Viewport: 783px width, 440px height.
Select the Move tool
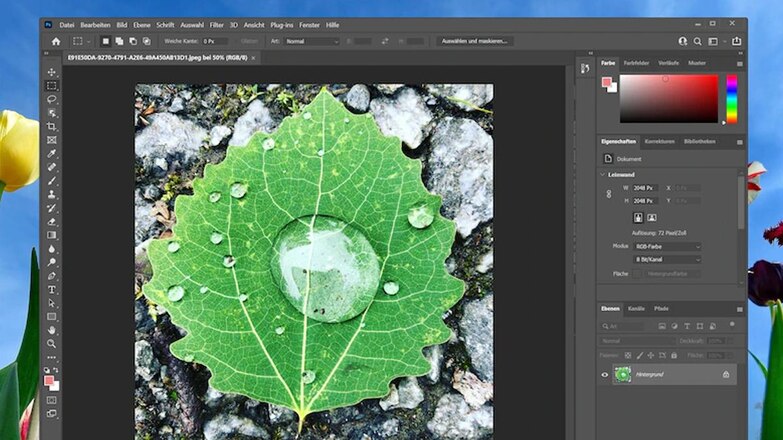[52, 72]
